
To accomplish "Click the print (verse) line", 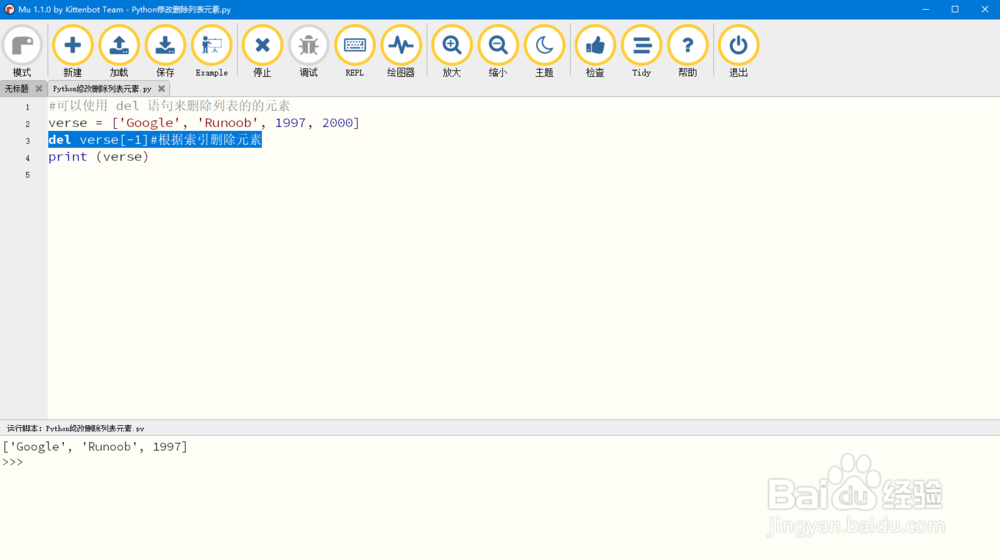I will (x=98, y=157).
